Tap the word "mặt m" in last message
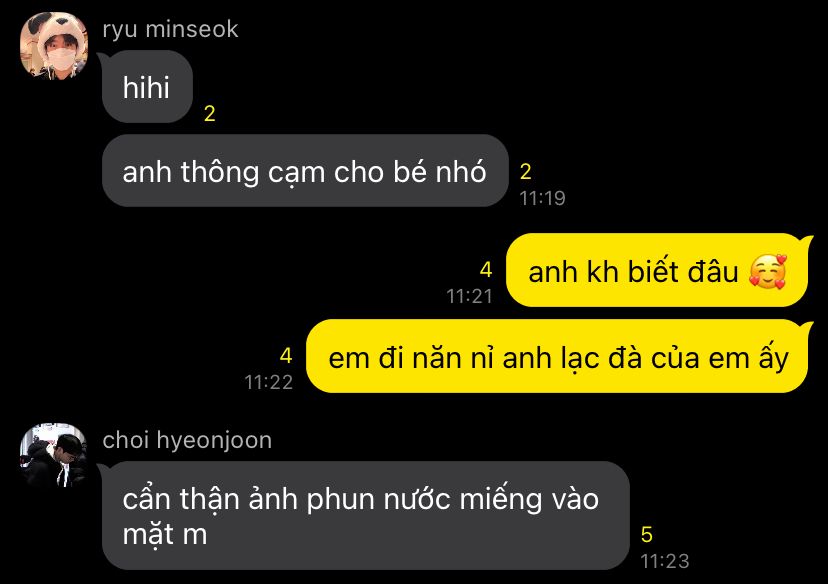Viewport: 828px width, 584px height. [165, 534]
